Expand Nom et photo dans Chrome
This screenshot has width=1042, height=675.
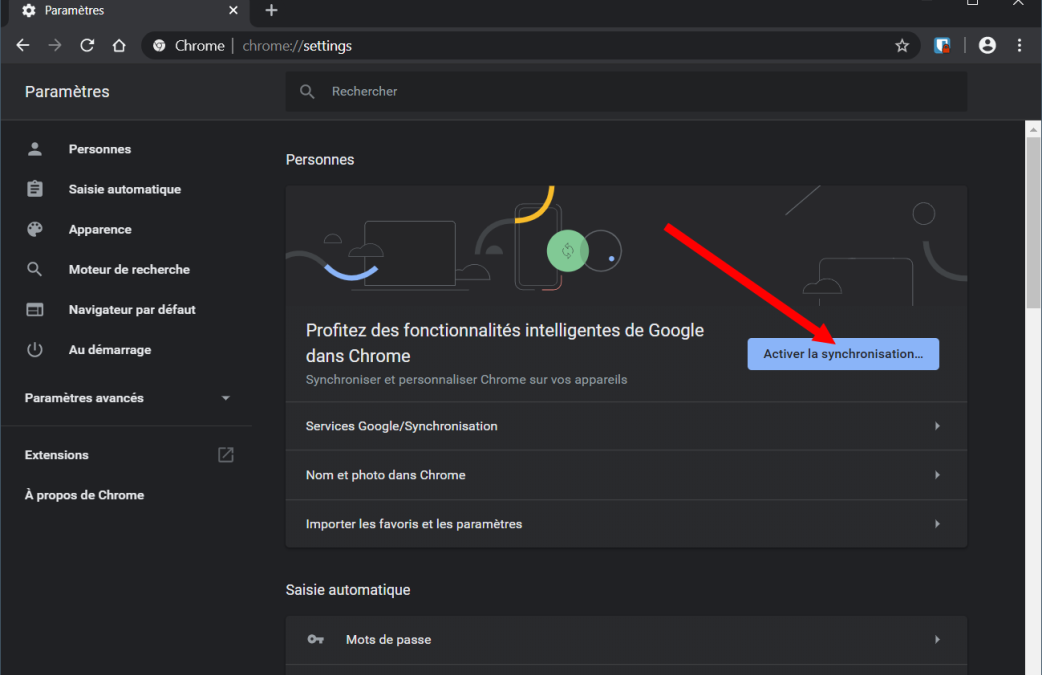pyautogui.click(x=625, y=475)
